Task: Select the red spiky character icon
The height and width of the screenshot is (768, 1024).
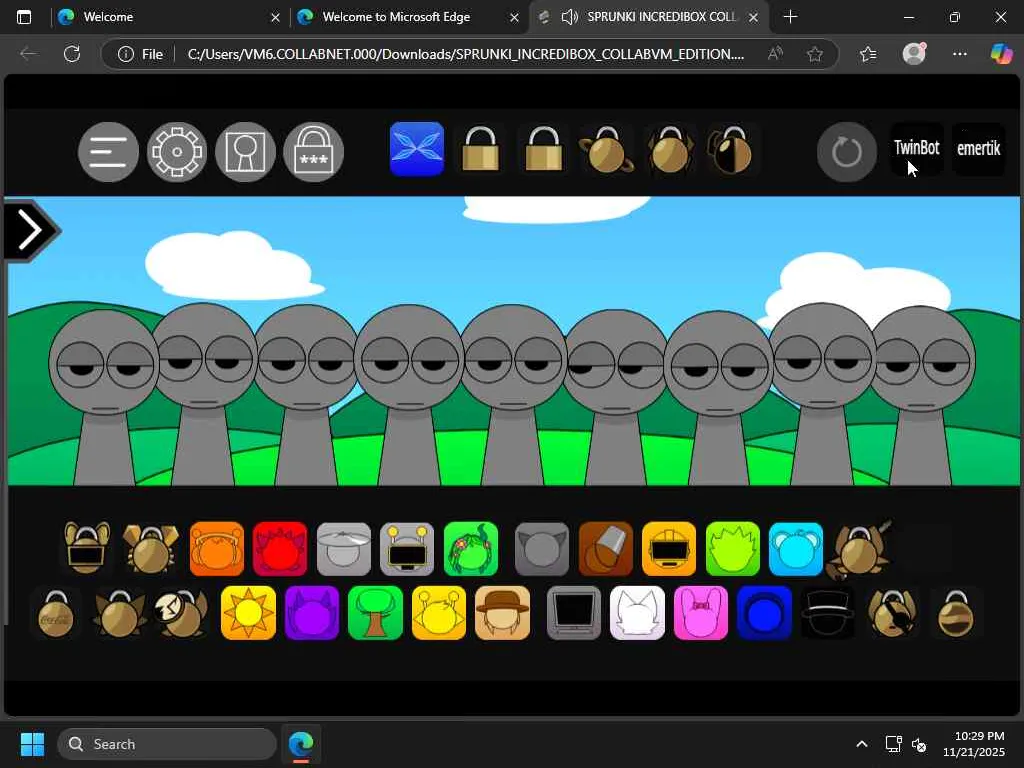Action: pos(280,549)
